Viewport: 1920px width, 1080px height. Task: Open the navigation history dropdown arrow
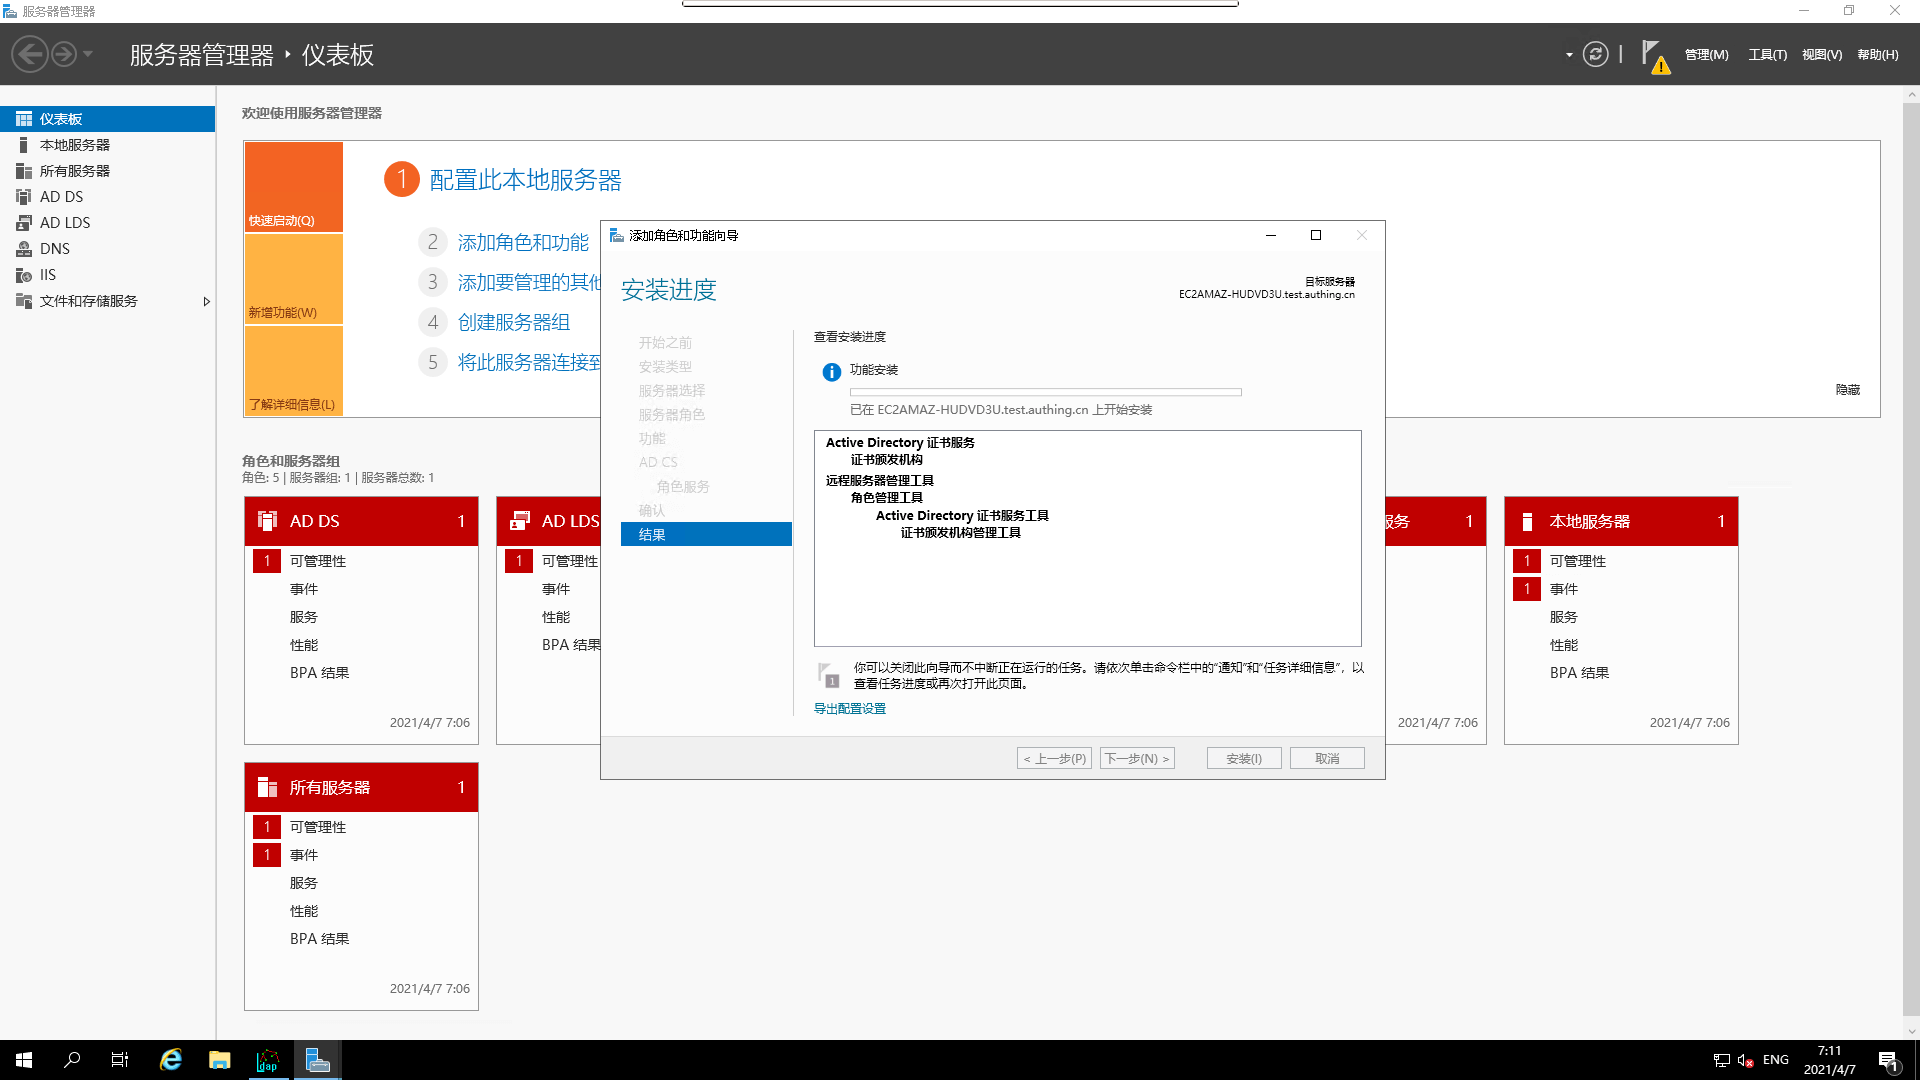coord(88,54)
